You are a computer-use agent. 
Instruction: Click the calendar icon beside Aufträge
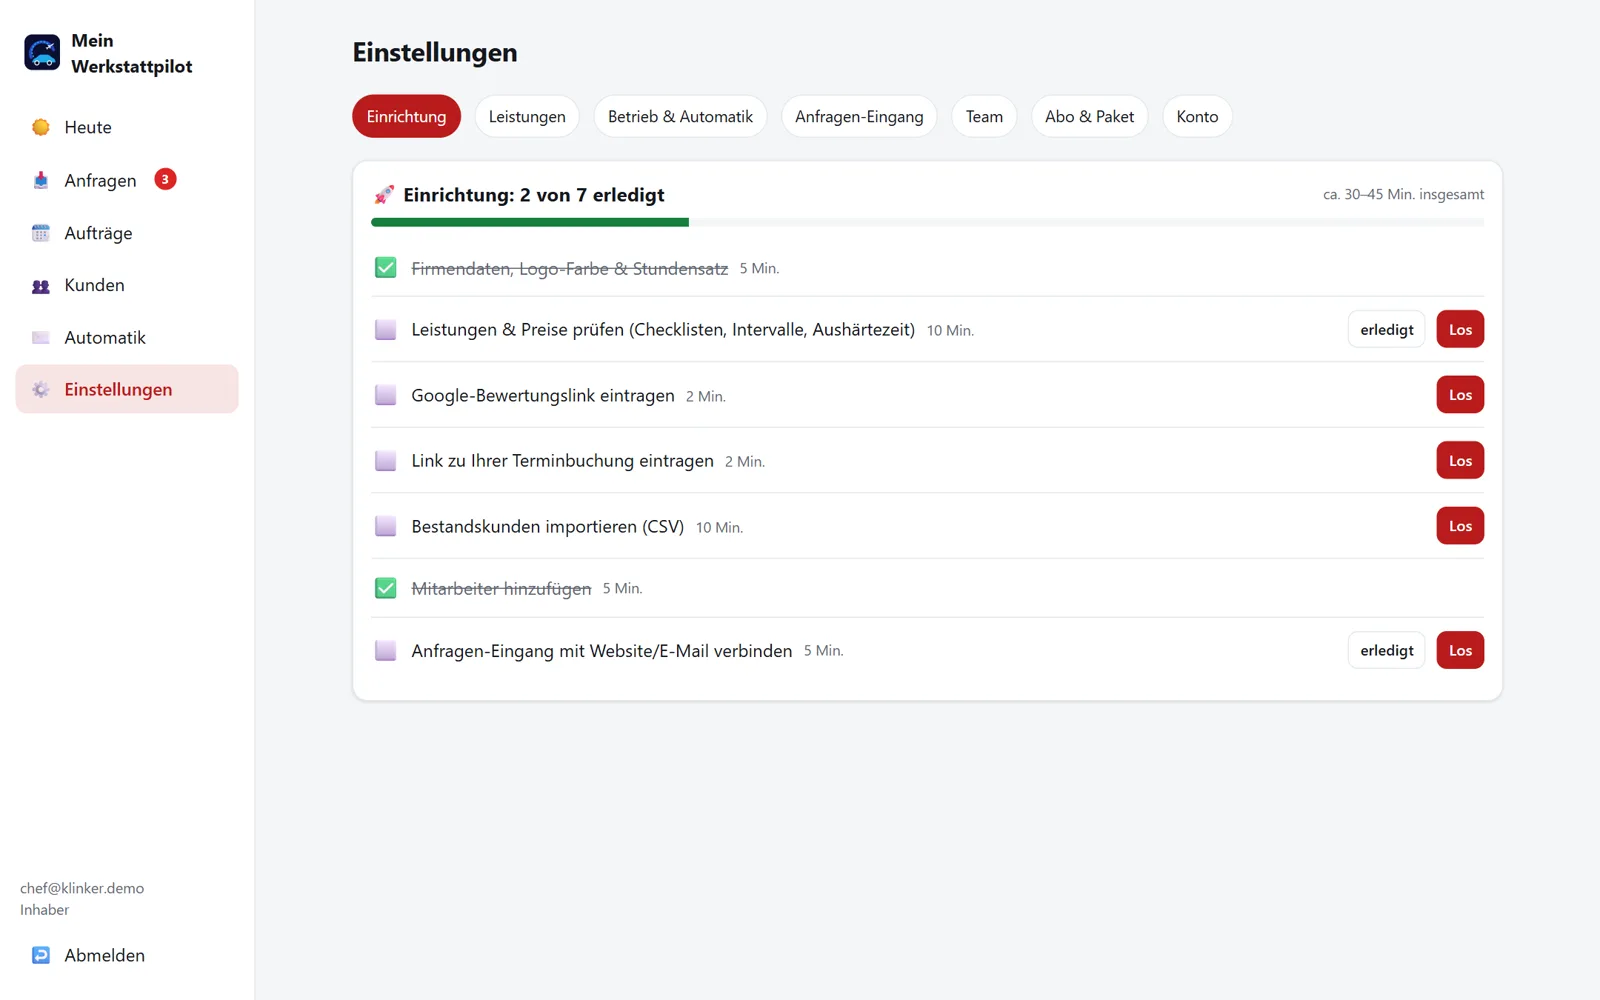click(41, 233)
